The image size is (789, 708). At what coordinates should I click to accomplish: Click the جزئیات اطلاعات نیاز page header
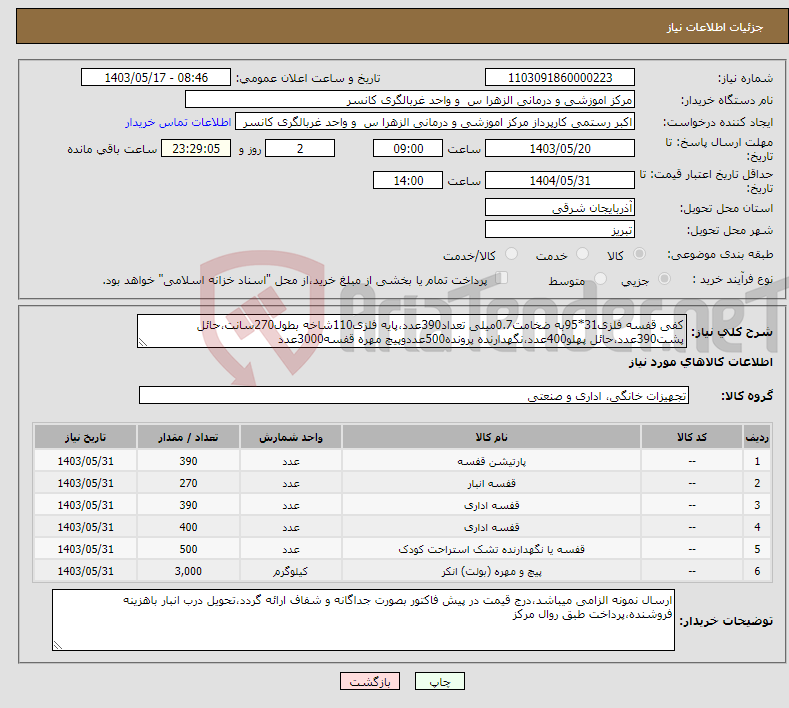click(x=715, y=27)
